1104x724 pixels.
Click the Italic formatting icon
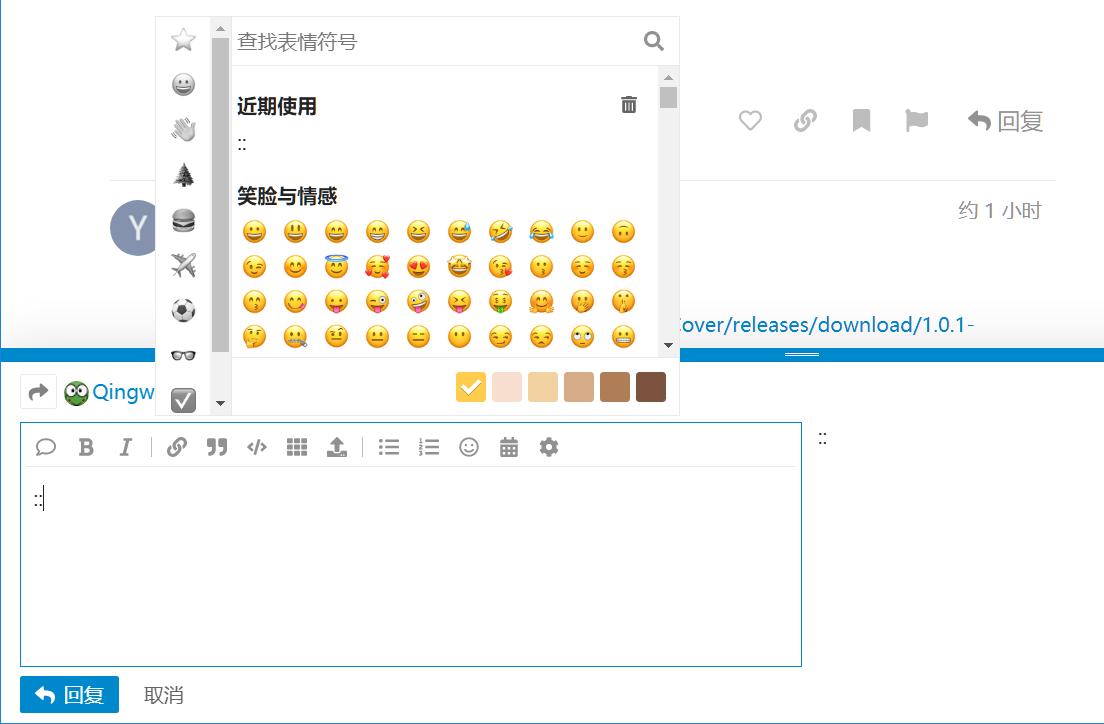tap(125, 447)
